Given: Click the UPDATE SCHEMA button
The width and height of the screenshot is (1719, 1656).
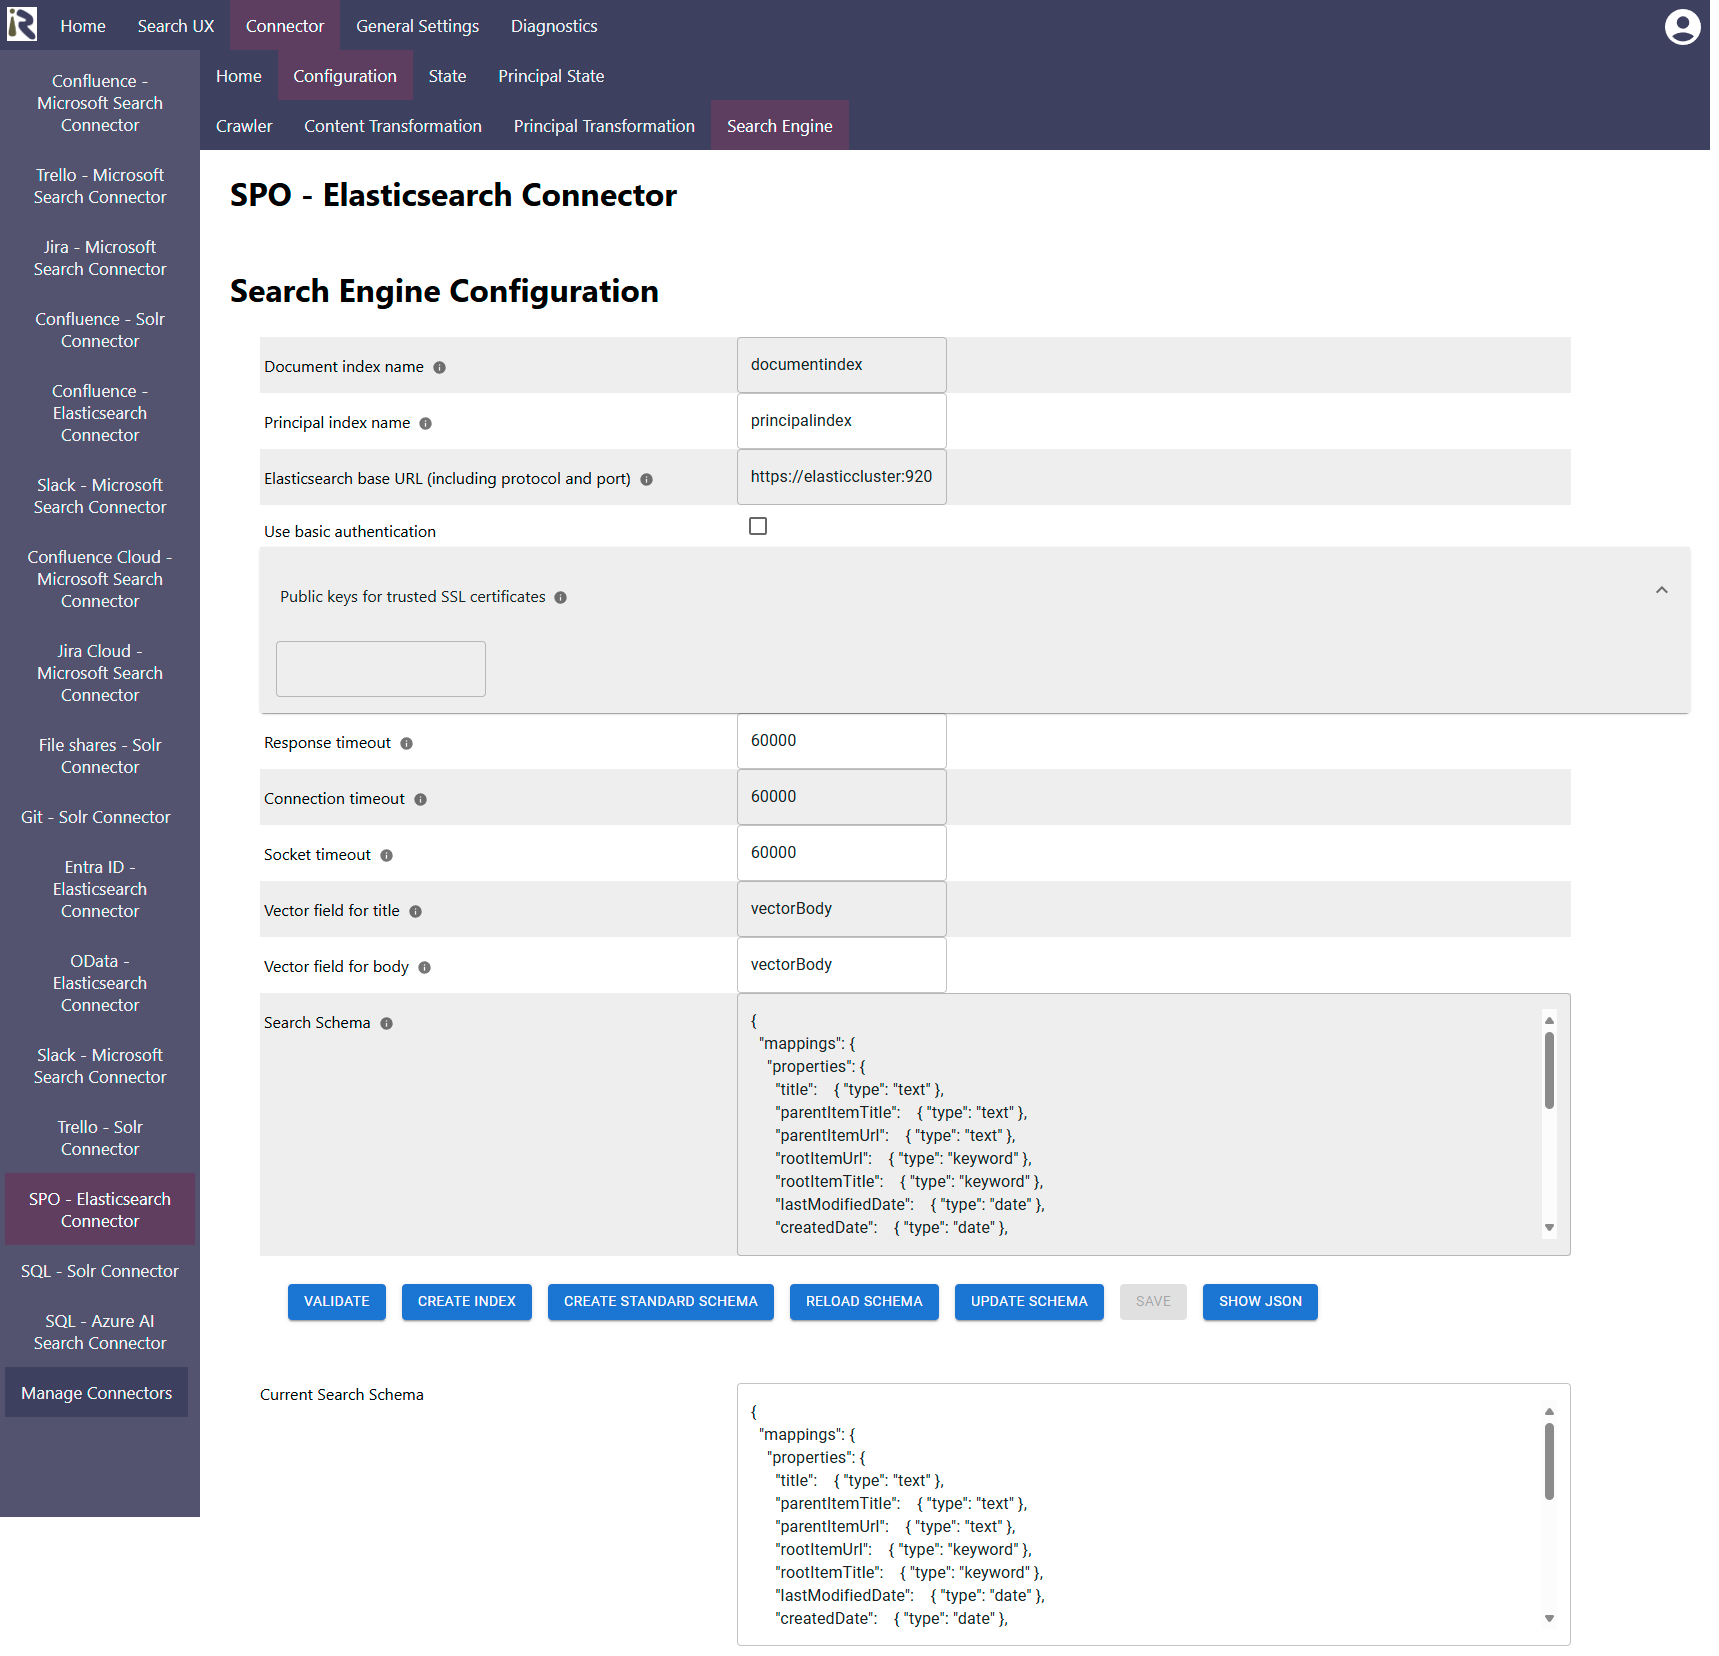Looking at the screenshot, I should pos(1029,1302).
